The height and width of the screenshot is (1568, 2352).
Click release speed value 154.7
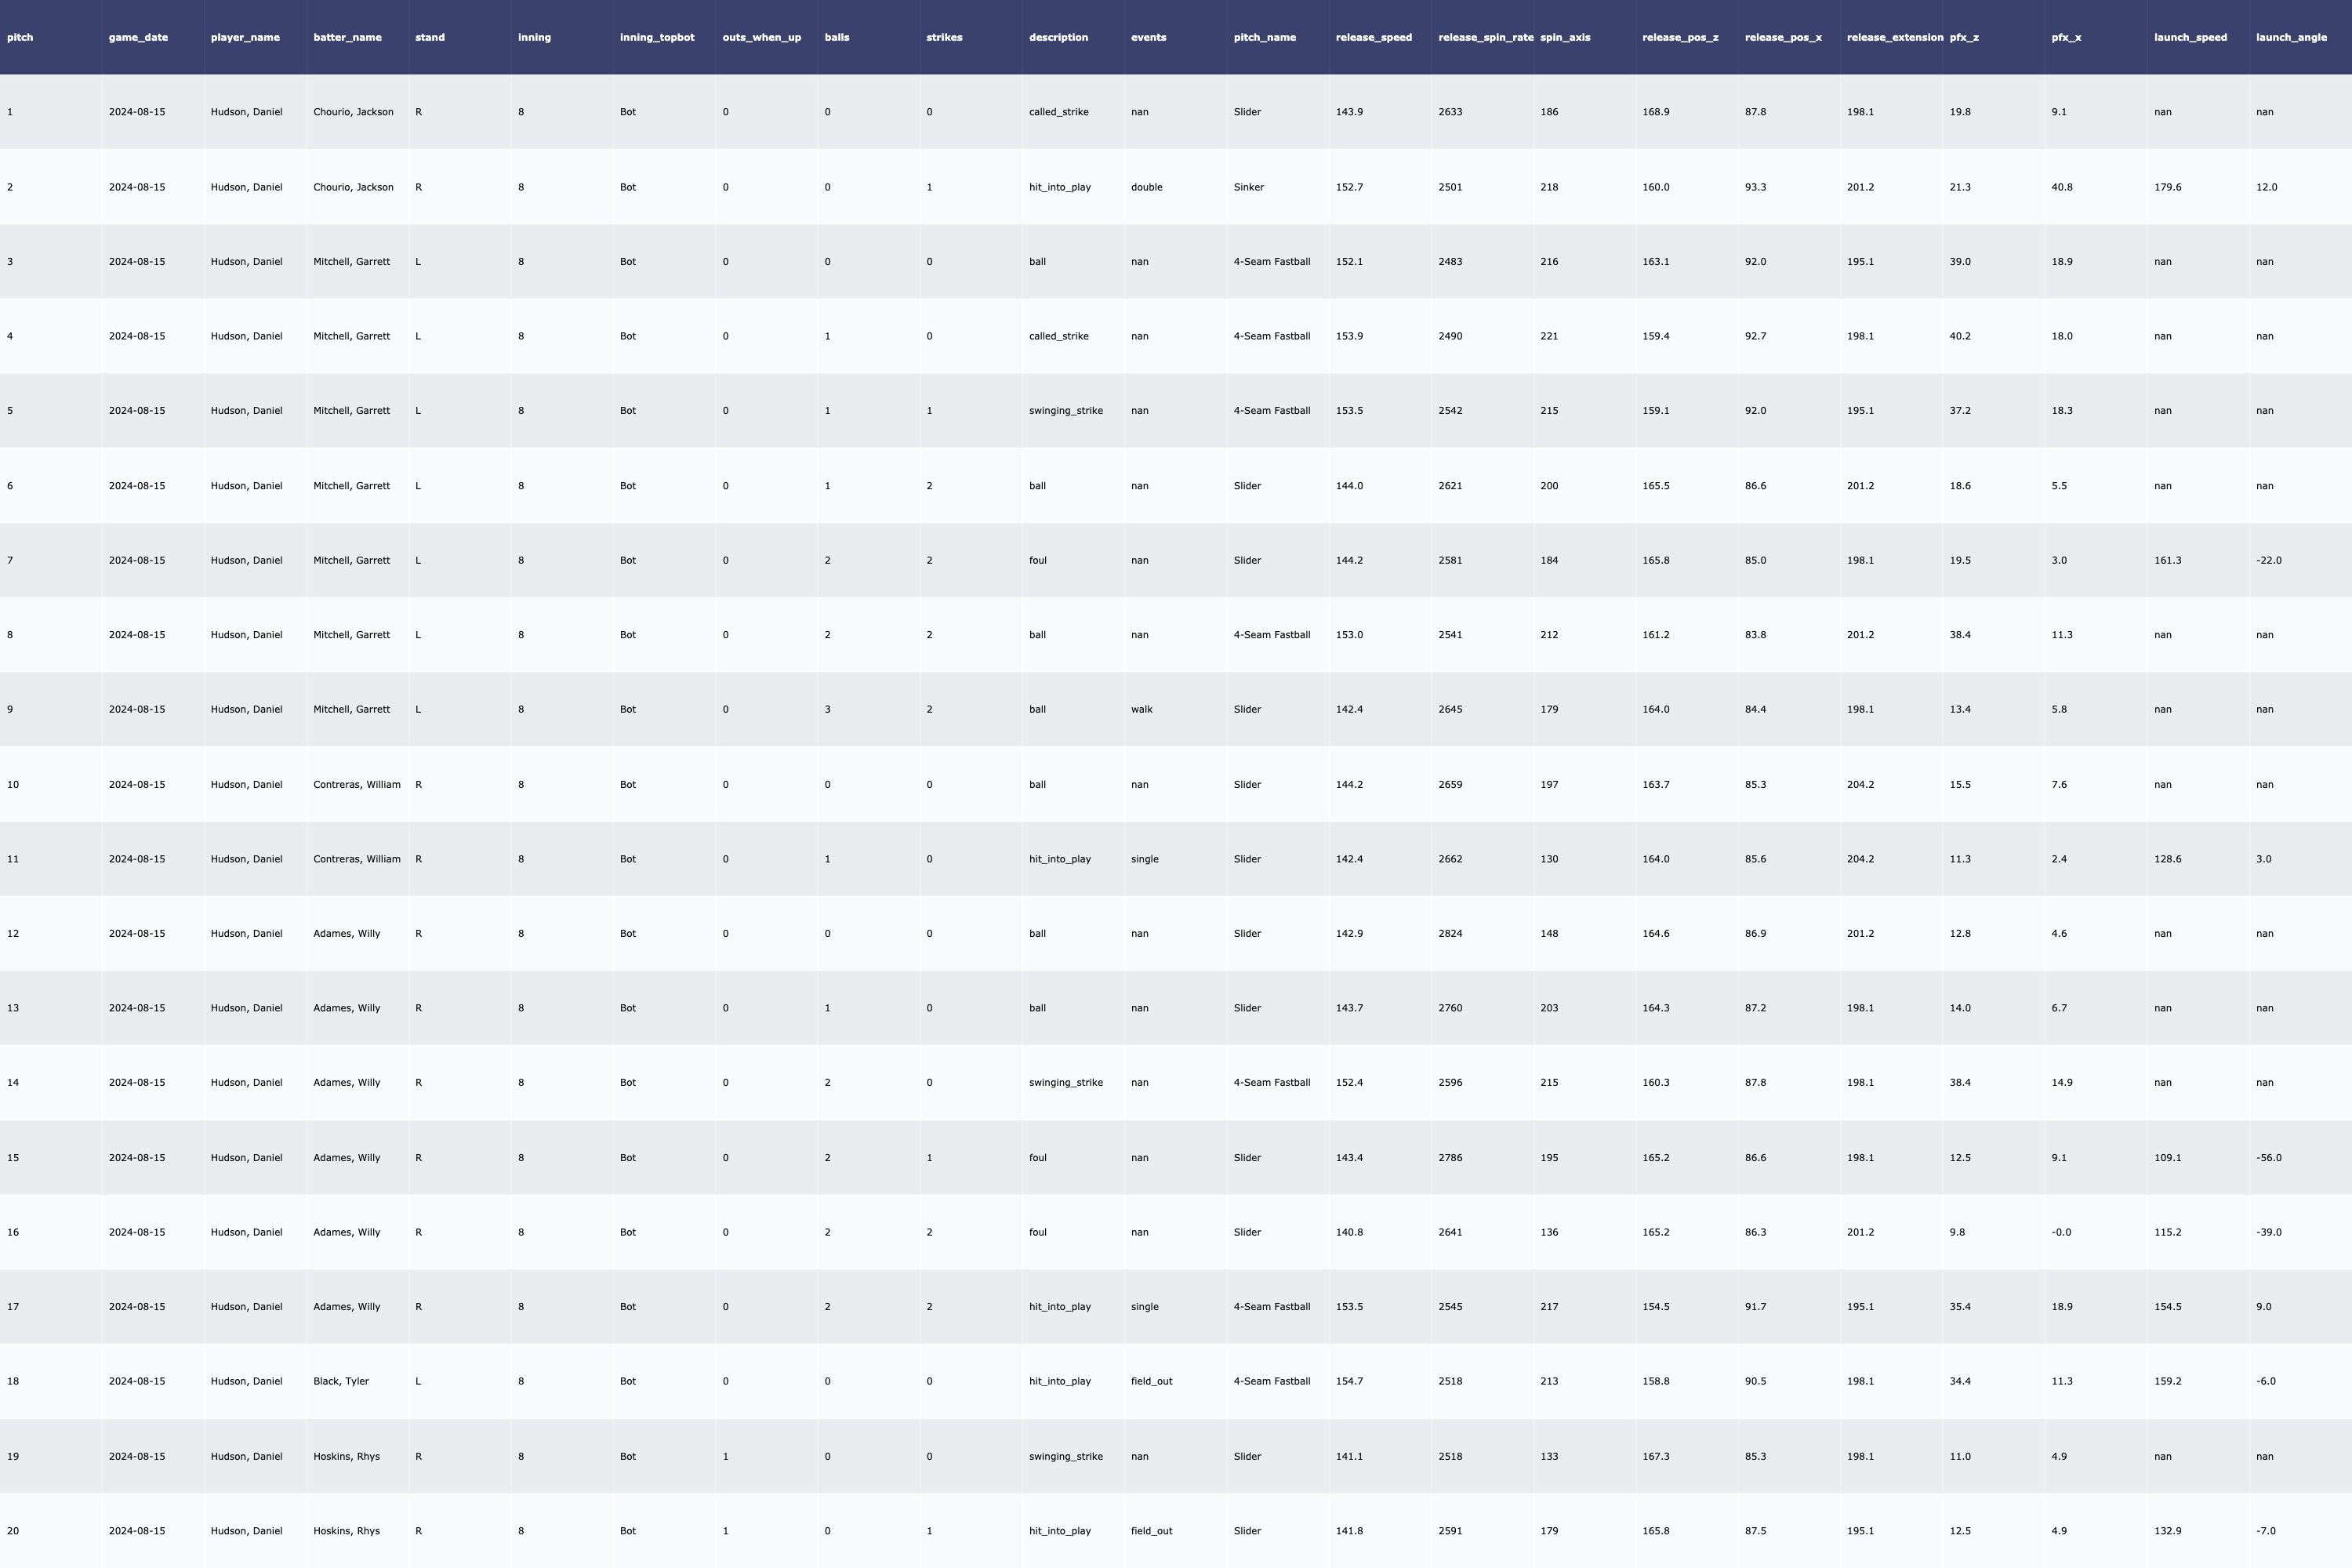coord(1349,1381)
